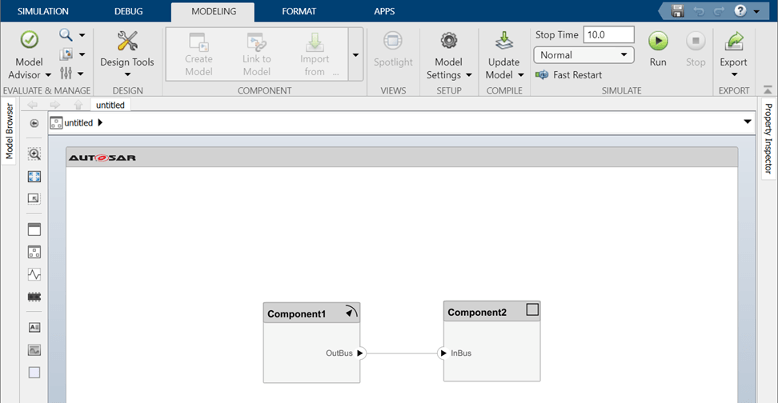Click the Area box palette icon
778x403 pixels.
point(34,373)
